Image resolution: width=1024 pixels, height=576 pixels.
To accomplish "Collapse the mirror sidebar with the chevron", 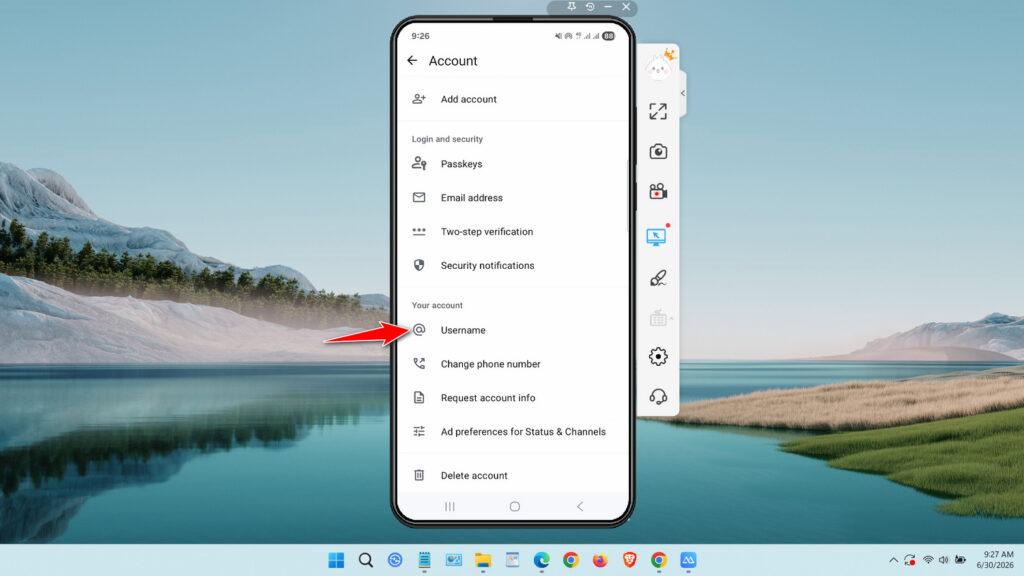I will coord(682,93).
